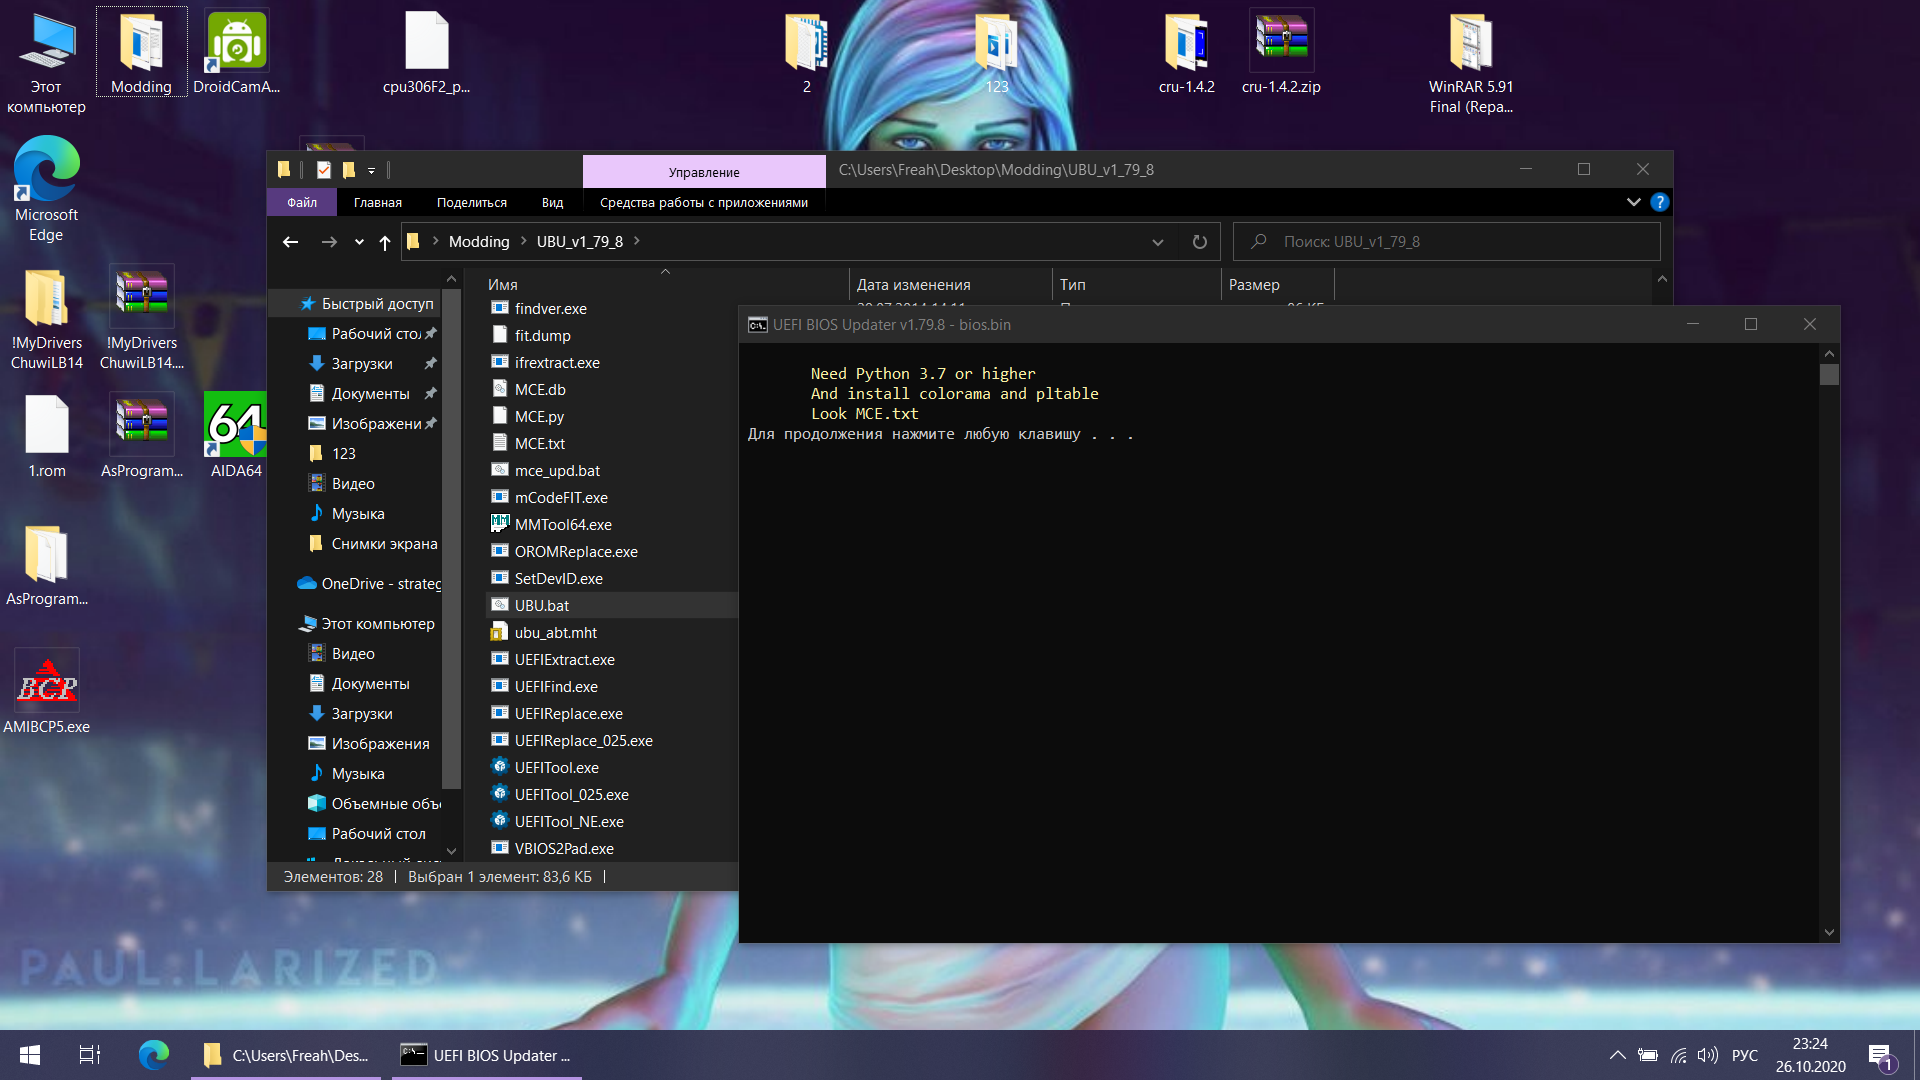Expand the ribbon with the chevron

click(1633, 202)
